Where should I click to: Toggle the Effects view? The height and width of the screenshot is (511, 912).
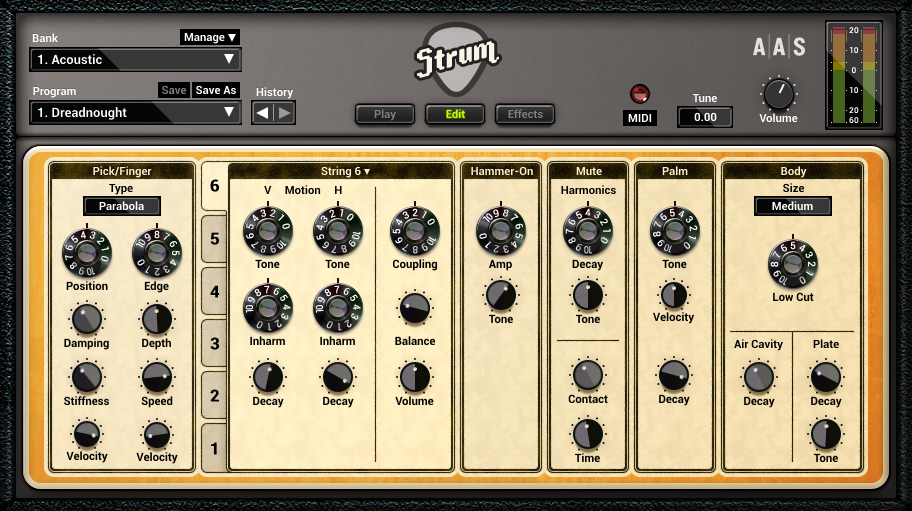pyautogui.click(x=525, y=114)
